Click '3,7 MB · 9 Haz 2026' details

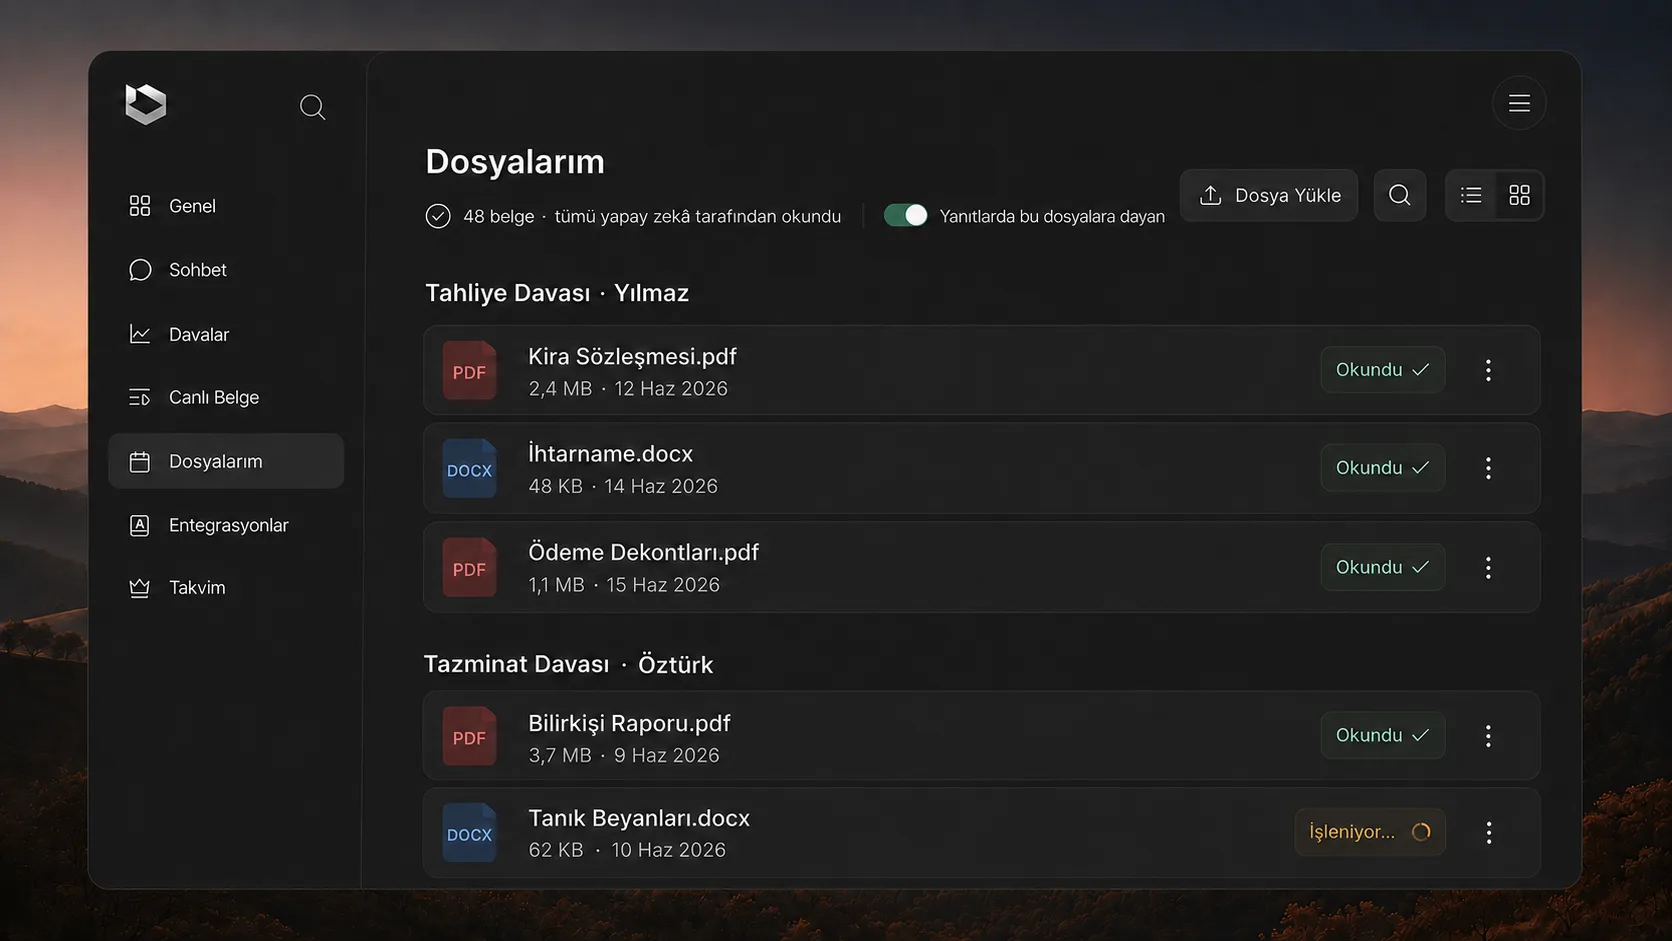(624, 755)
